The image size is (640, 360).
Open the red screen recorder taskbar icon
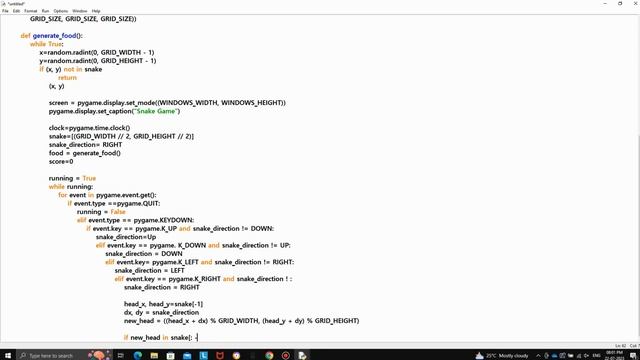pos(285,356)
